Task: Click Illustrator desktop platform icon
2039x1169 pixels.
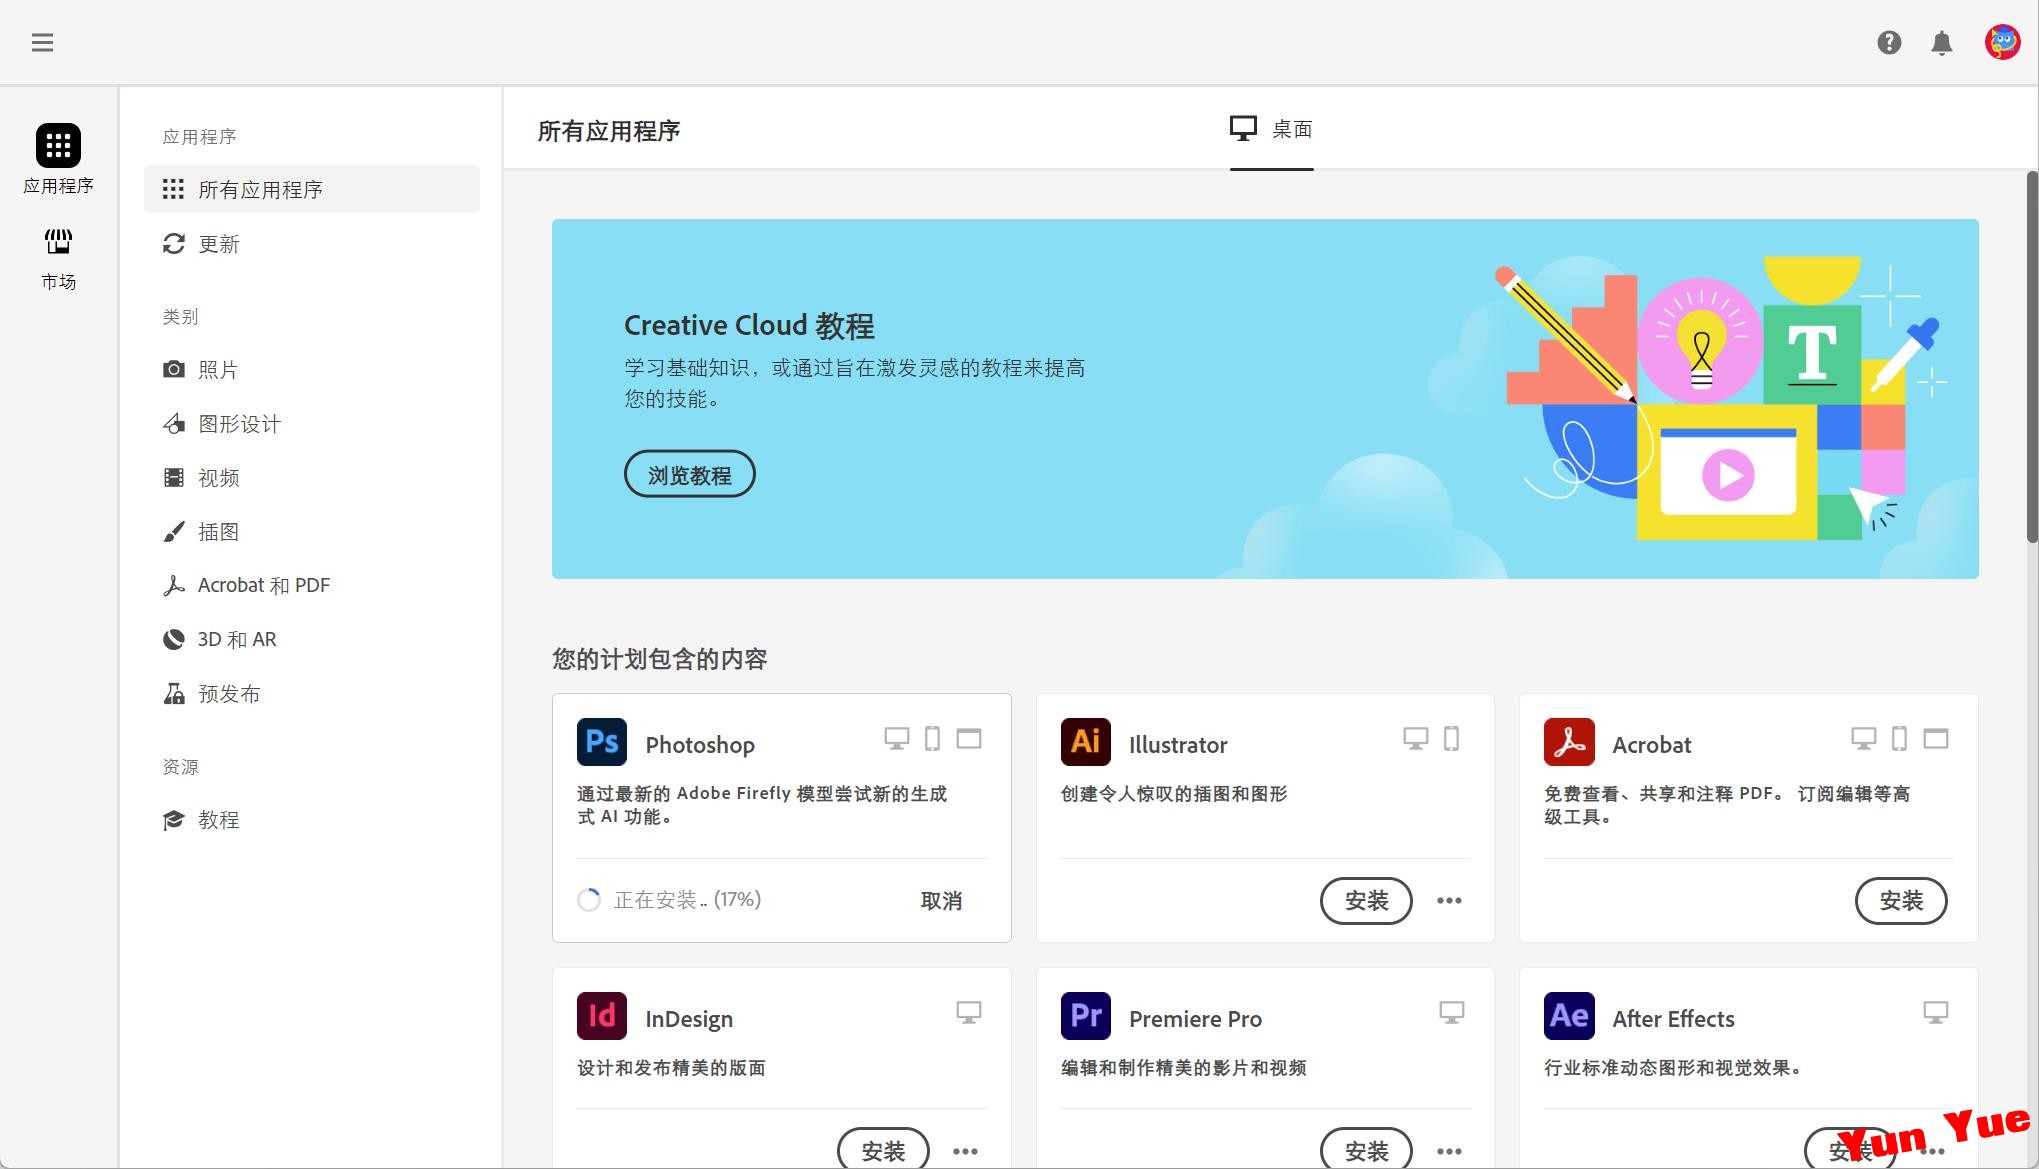Action: [x=1416, y=739]
